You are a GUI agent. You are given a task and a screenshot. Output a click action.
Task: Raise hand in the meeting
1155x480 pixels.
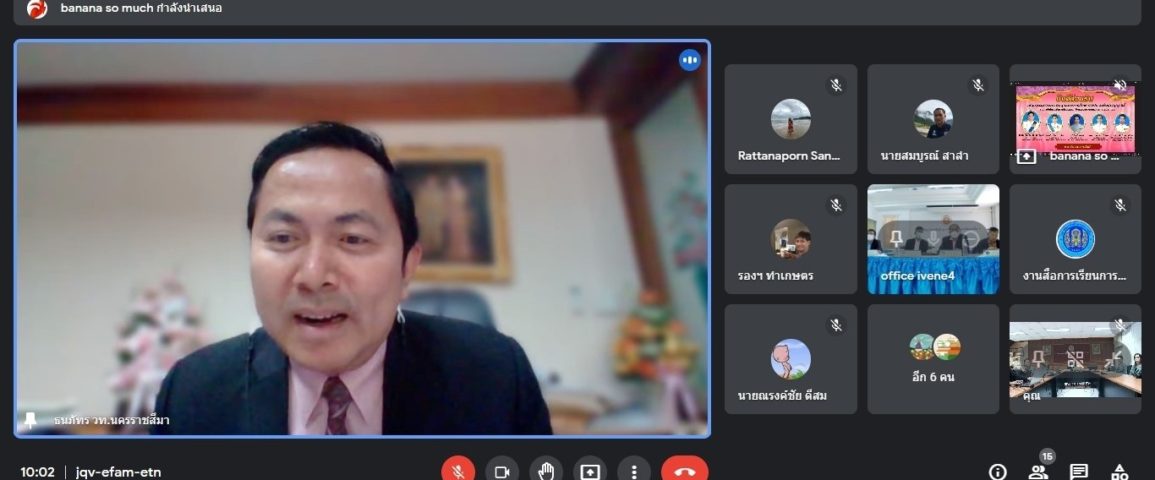546,471
